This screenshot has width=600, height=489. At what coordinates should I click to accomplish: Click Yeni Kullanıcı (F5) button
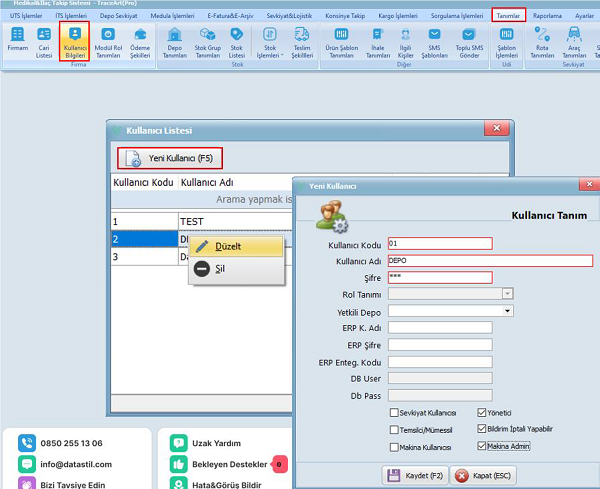[170, 158]
